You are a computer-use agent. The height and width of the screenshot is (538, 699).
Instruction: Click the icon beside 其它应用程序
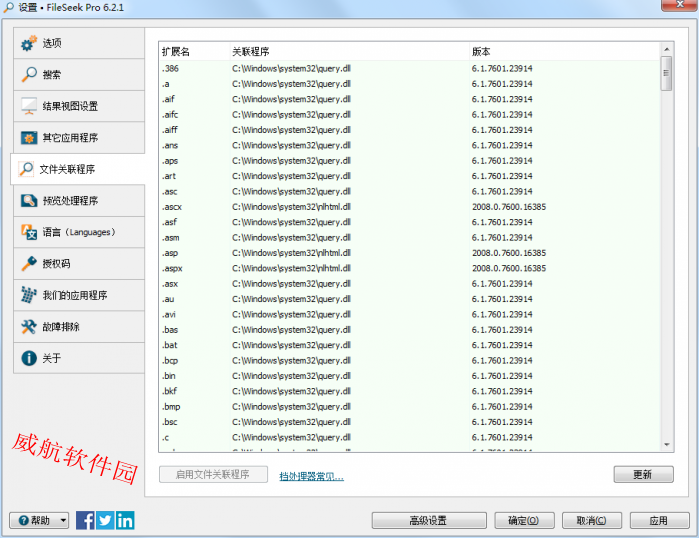[x=29, y=138]
